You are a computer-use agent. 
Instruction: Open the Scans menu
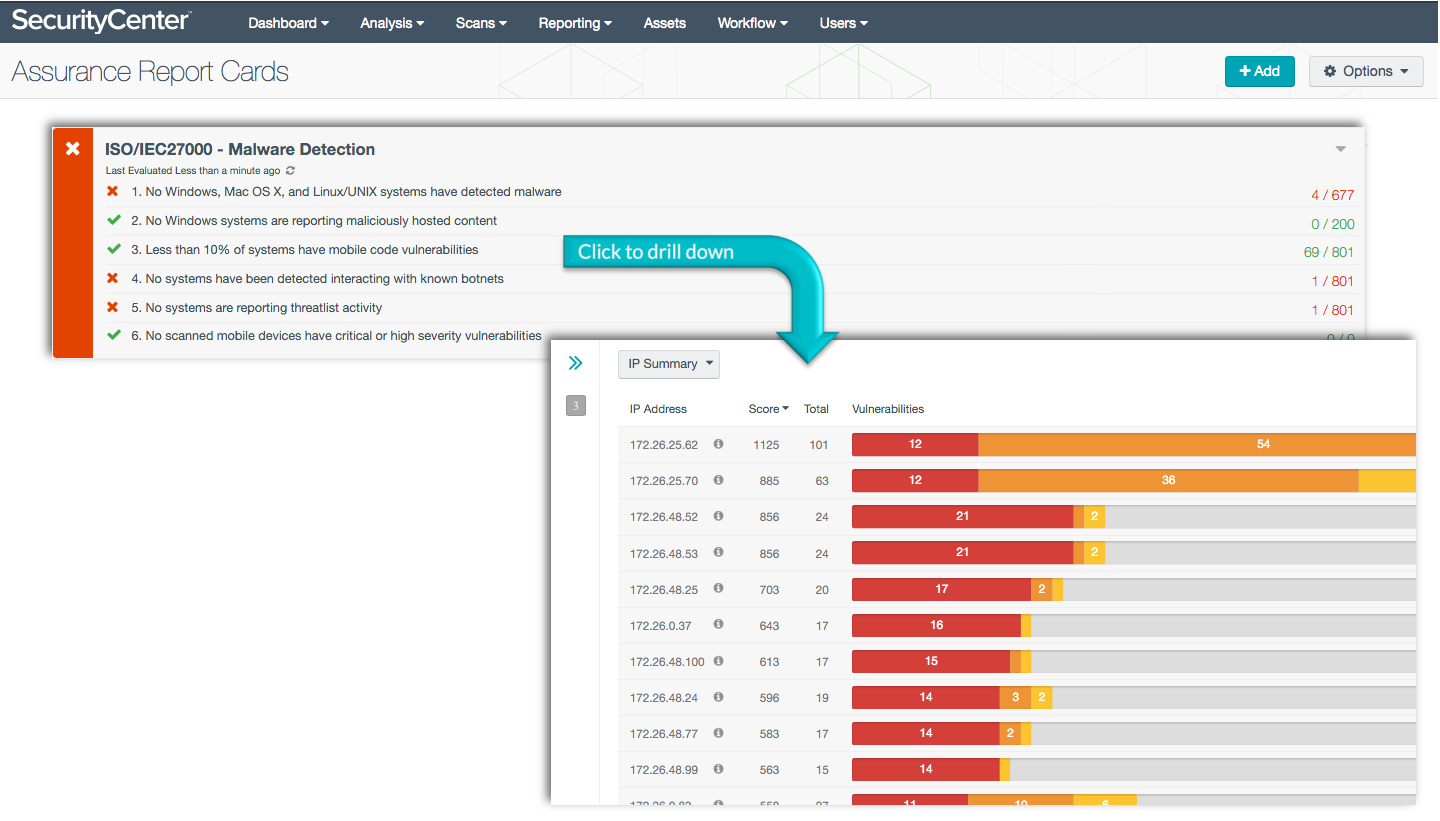[481, 23]
